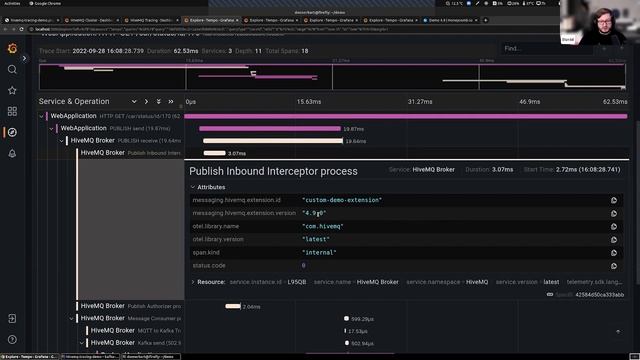The image size is (640, 360).
Task: Click the scroll-to-top arrow button
Action: click(x=618, y=331)
